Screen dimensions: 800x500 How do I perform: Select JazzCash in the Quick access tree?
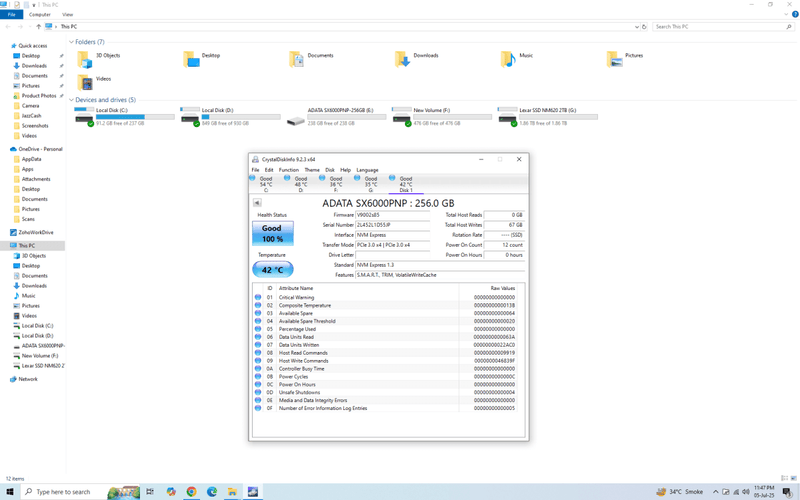point(32,116)
